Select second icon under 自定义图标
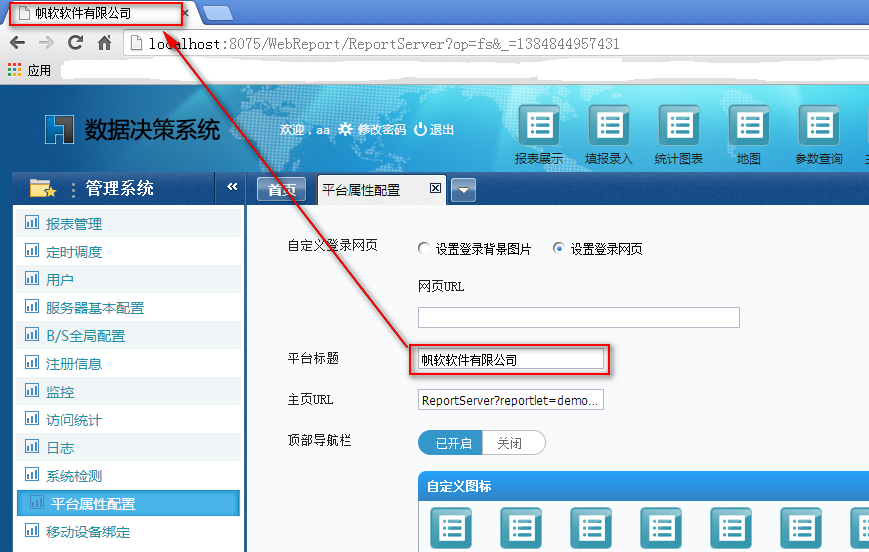The height and width of the screenshot is (552, 869). coord(521,528)
